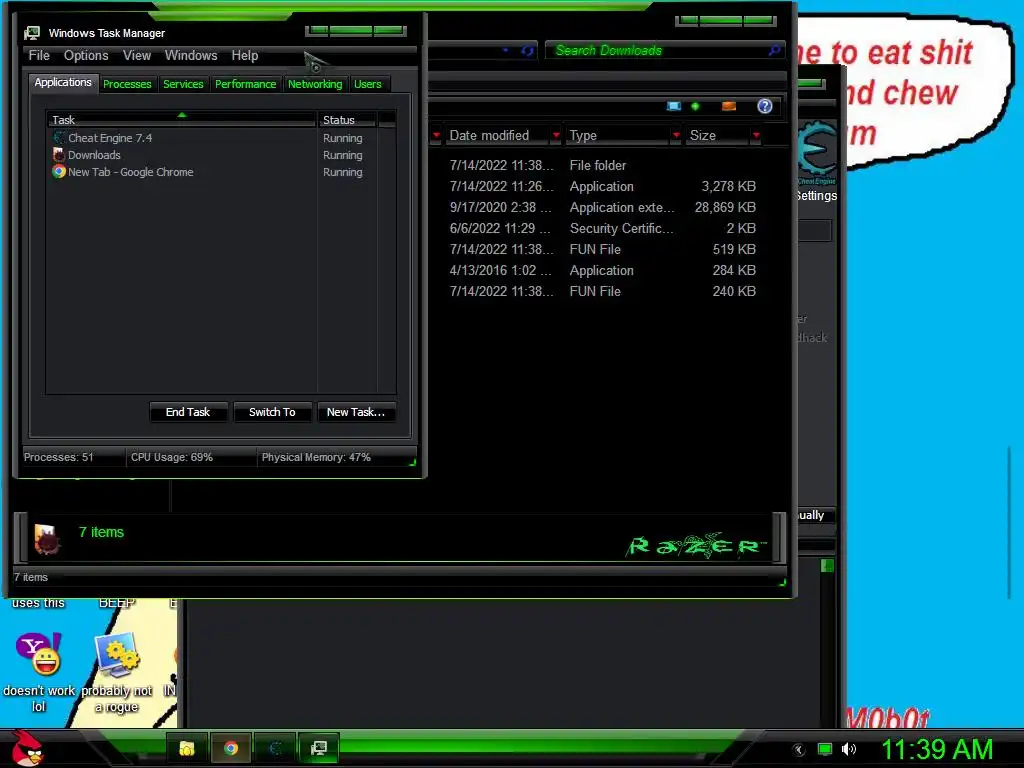Click the refresh icon in Explorer address bar
Viewport: 1024px width, 768px height.
click(x=528, y=51)
